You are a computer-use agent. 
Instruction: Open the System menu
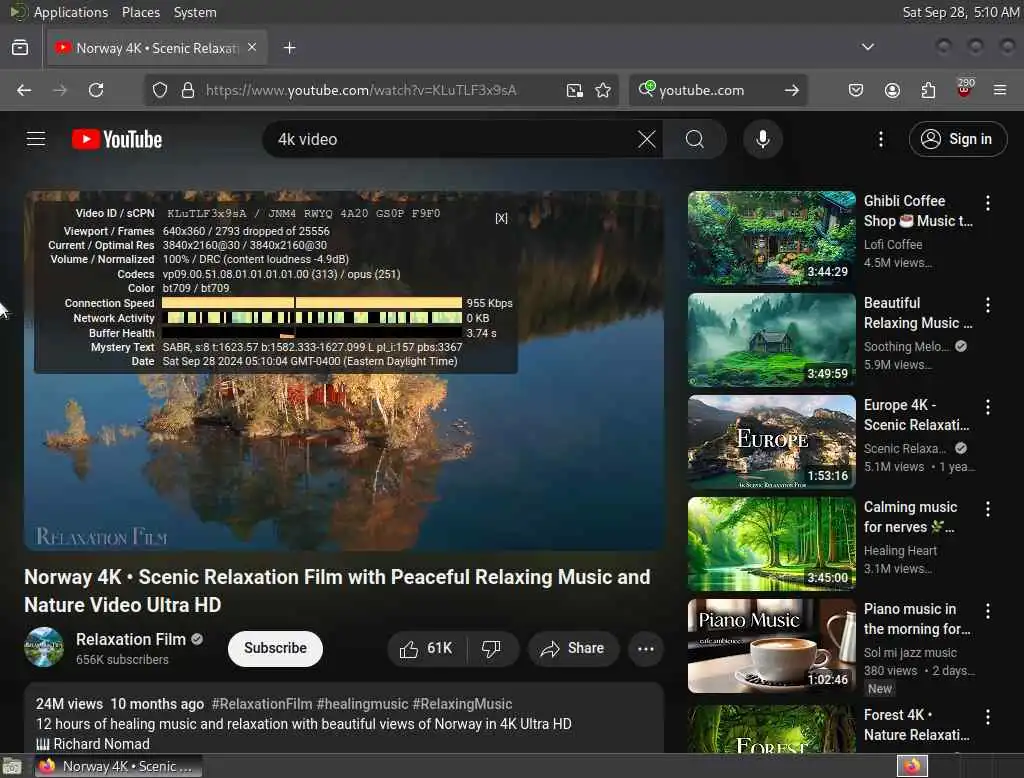click(195, 12)
